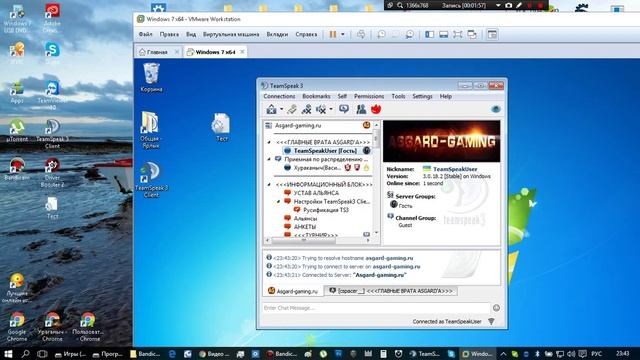
Task: Click the Asgard-Gaming banner image
Action: 441,141
